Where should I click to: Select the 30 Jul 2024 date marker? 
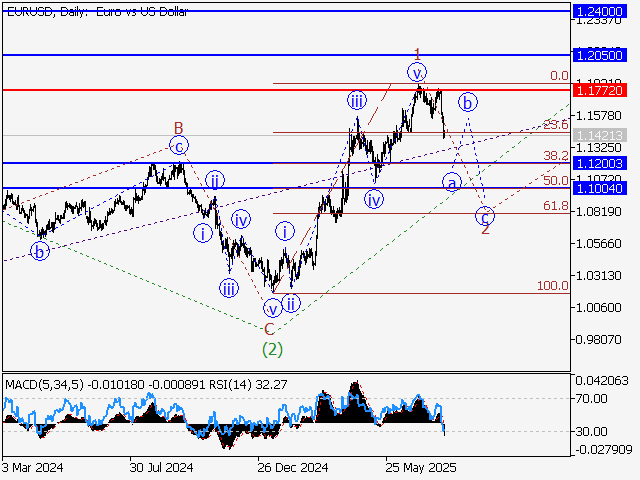tap(161, 467)
